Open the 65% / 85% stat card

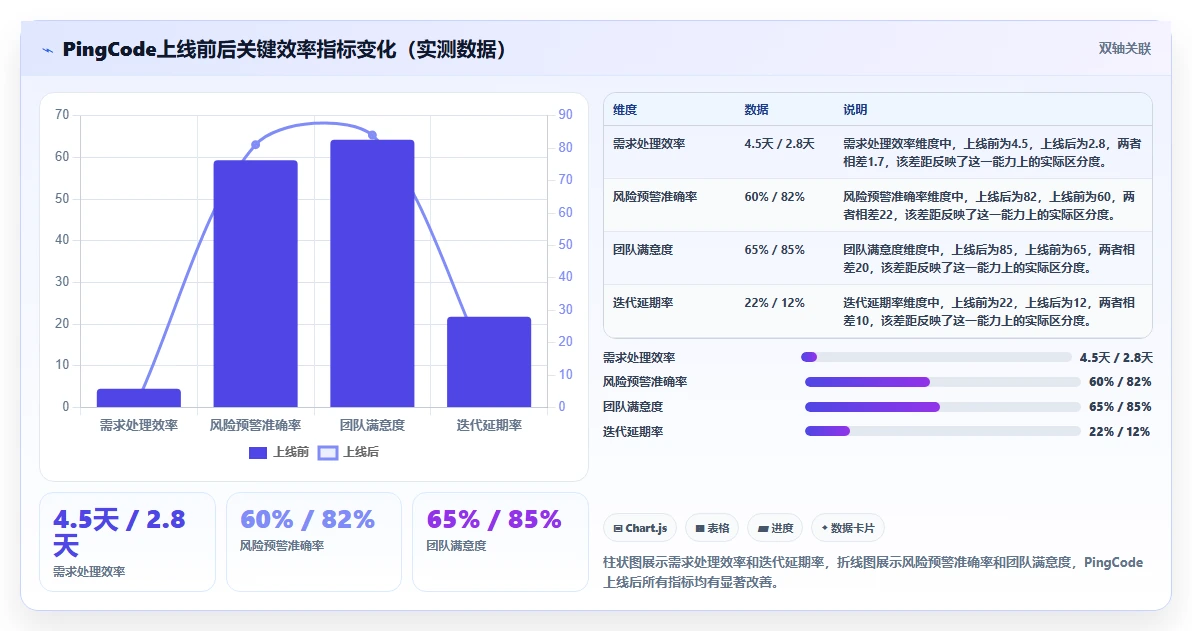tap(500, 542)
